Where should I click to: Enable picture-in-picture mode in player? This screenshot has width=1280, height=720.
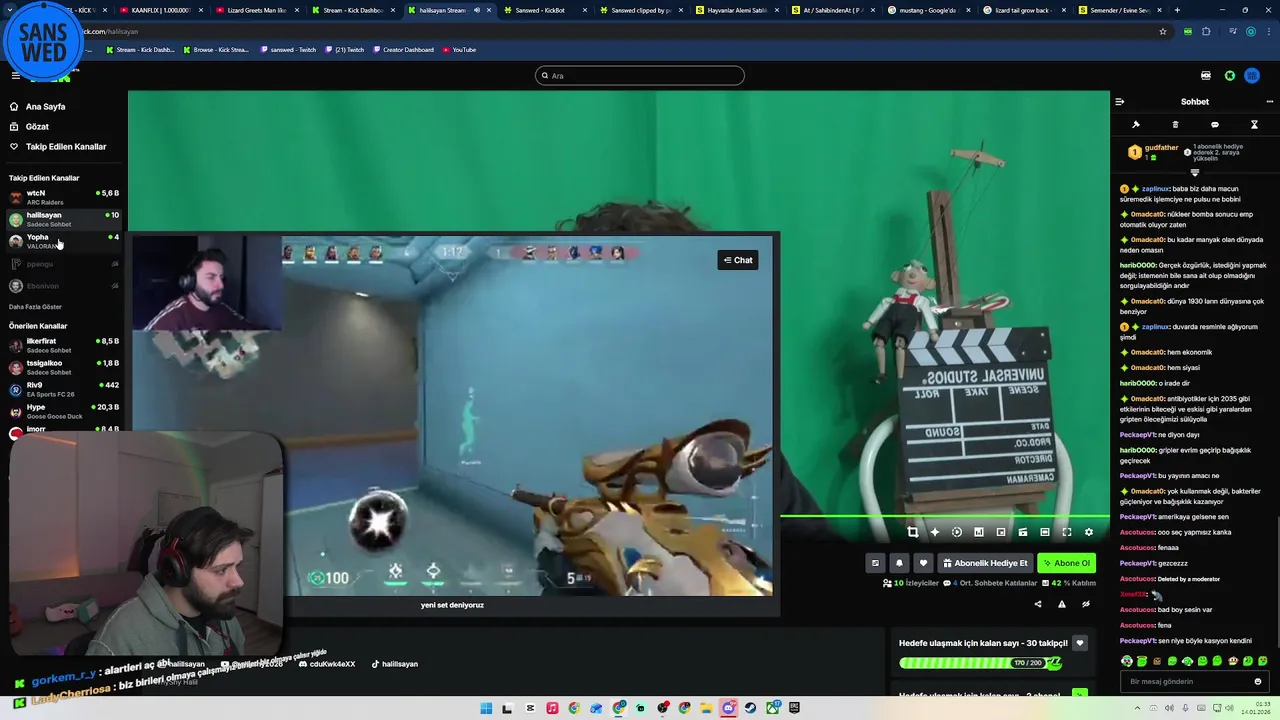1001,532
